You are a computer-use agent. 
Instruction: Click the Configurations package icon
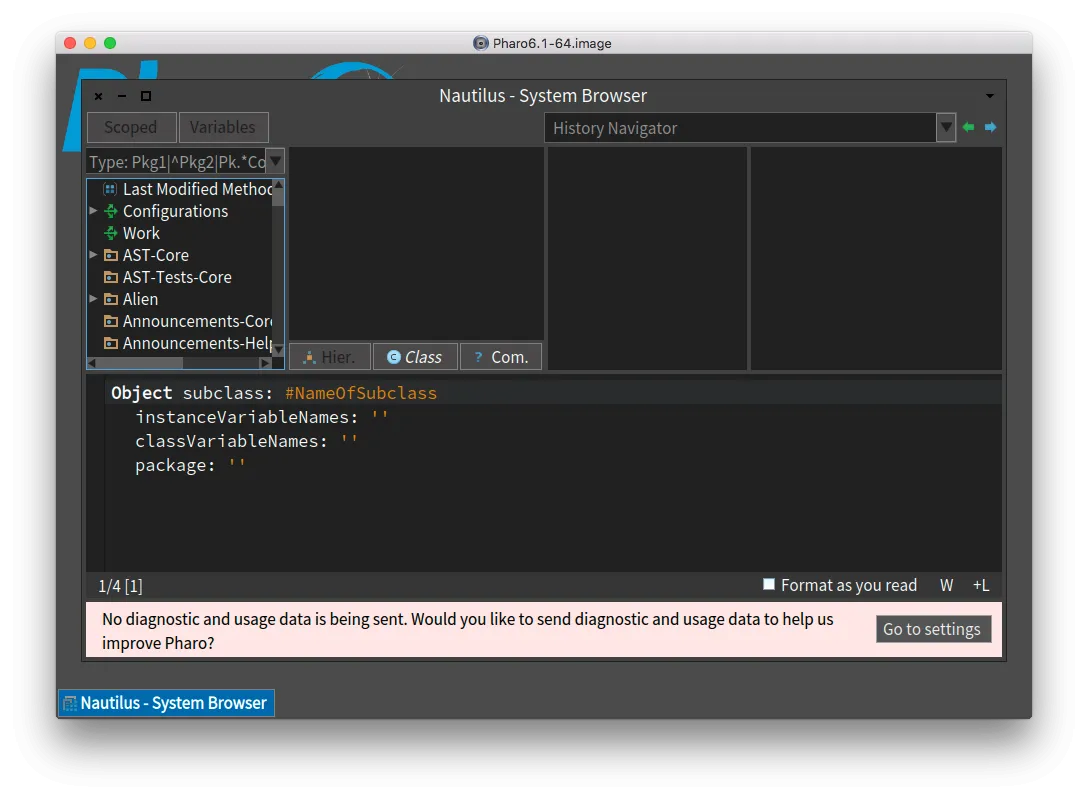(x=110, y=211)
